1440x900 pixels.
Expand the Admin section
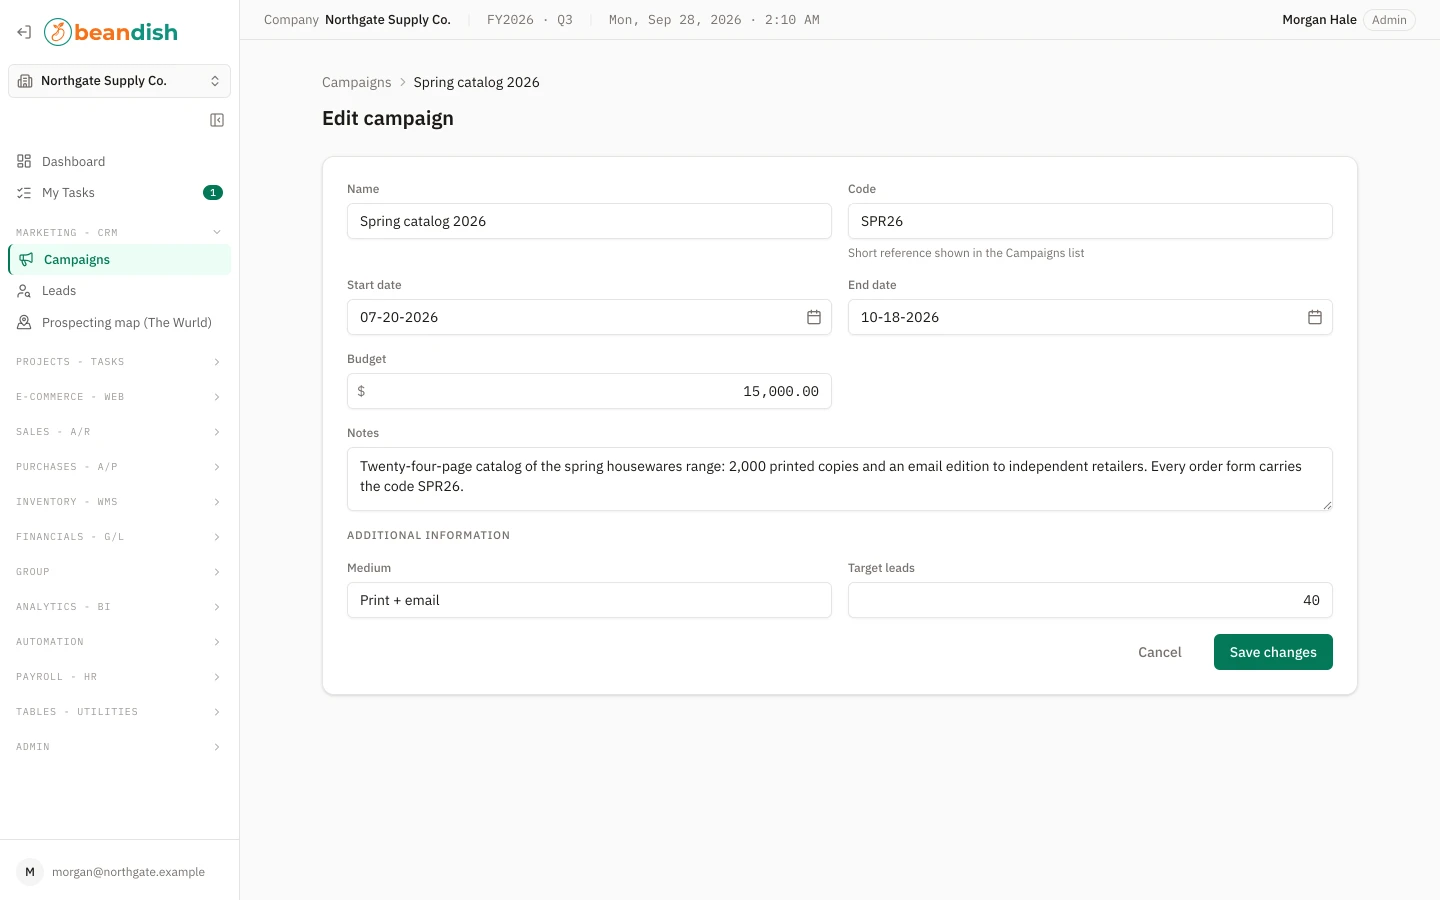click(x=119, y=747)
